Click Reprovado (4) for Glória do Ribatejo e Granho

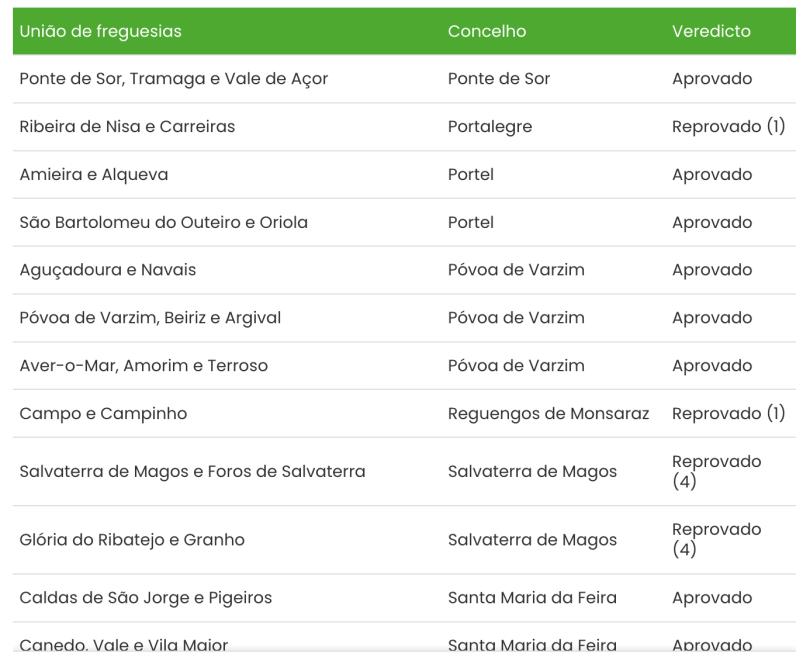click(x=716, y=540)
